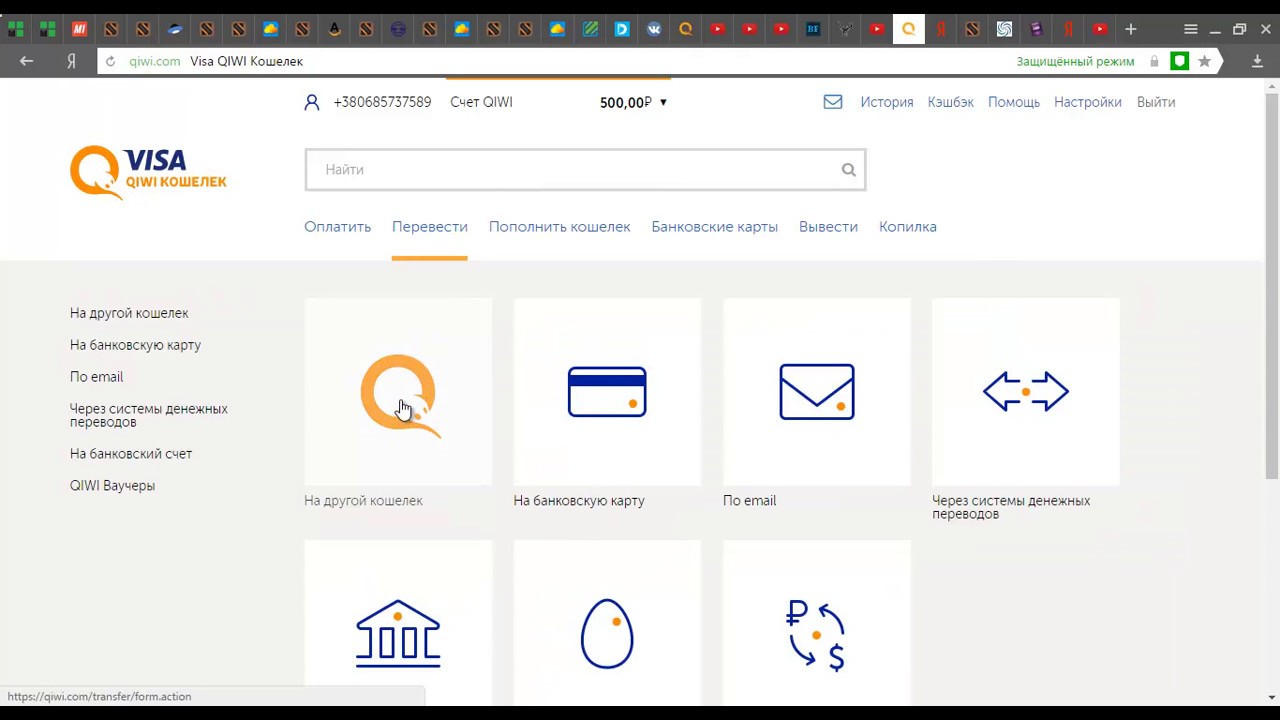Screen dimensions: 1280x720
Task: Open Настройки link
Action: pos(1088,102)
